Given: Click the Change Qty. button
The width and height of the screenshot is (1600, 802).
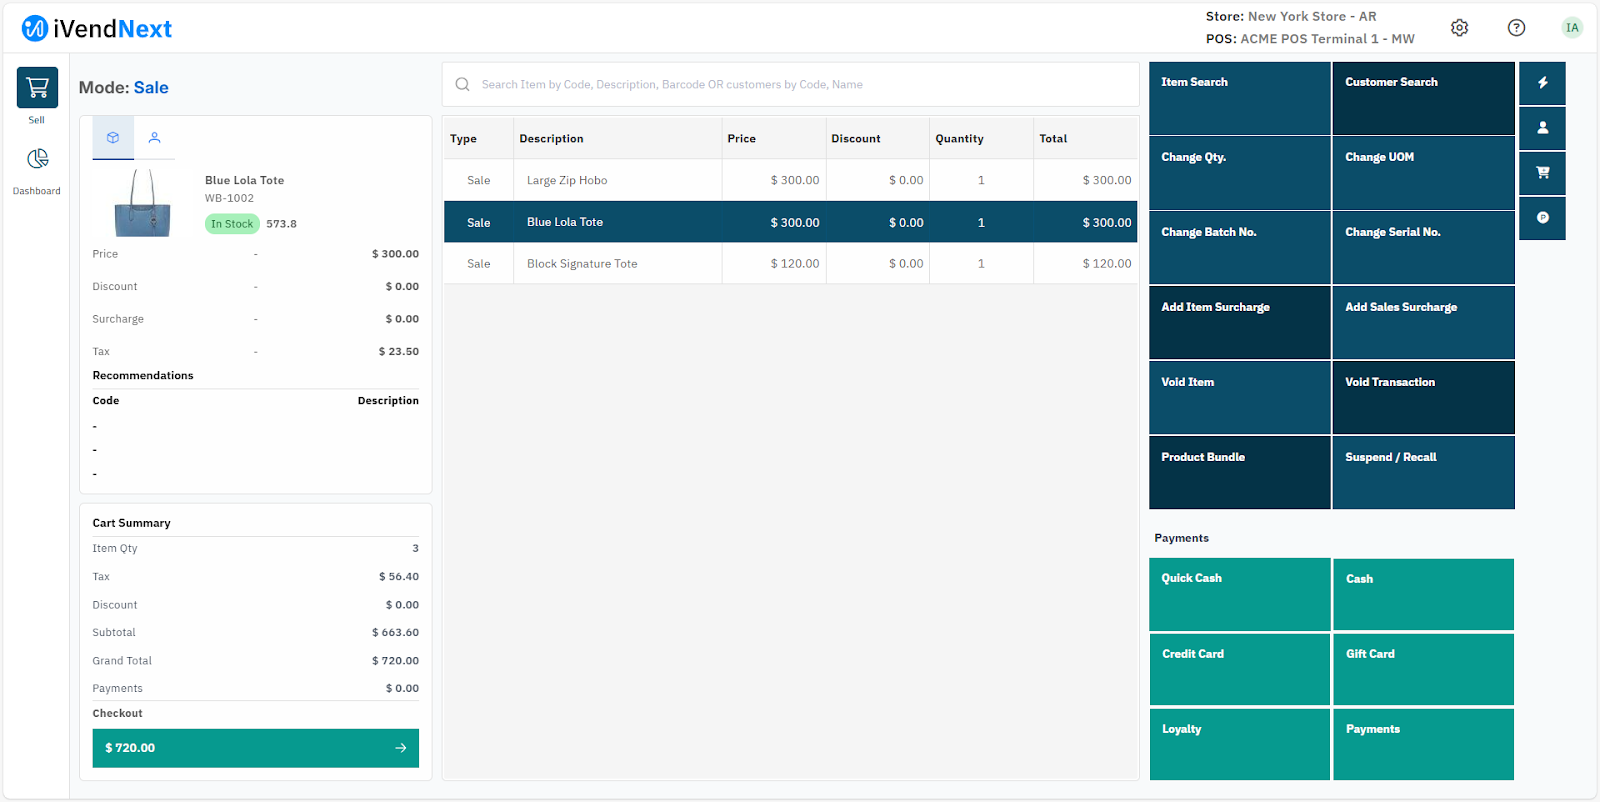Looking at the screenshot, I should tap(1239, 172).
